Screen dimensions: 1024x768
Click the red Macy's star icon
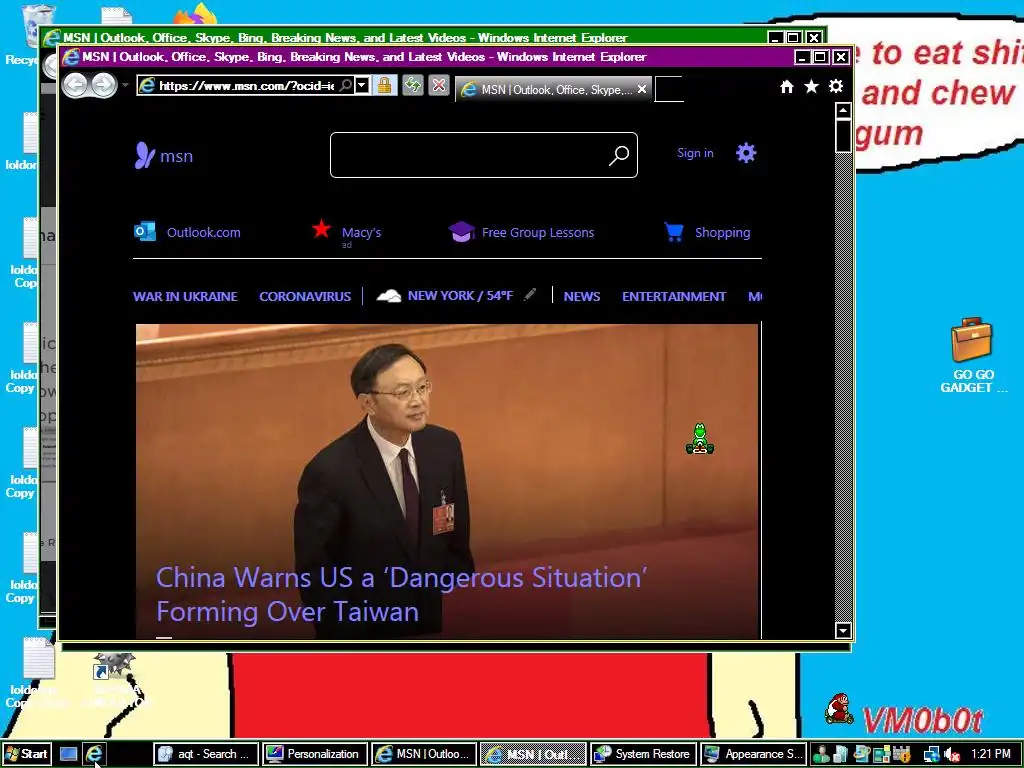click(x=321, y=229)
